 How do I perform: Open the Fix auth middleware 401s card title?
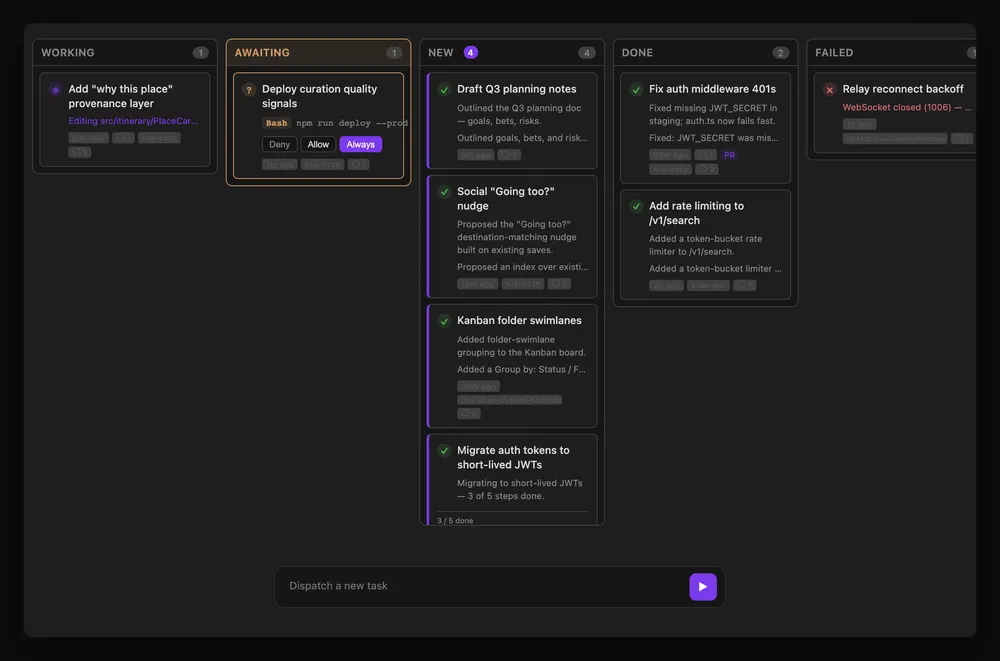[712, 89]
